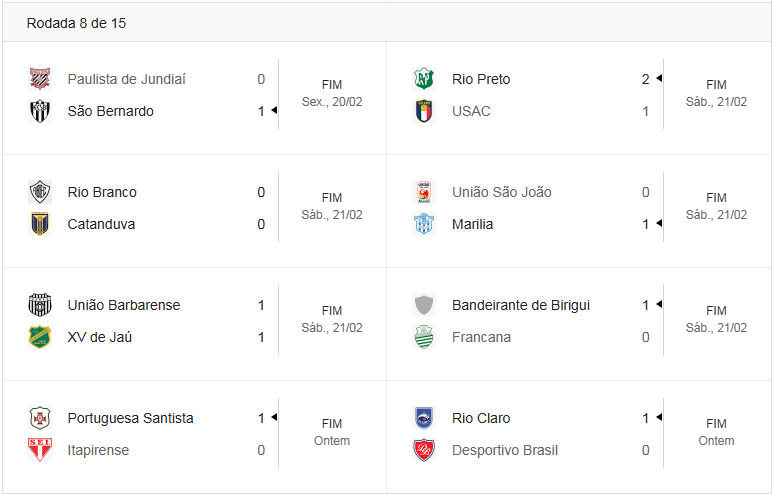Viewport: 772px width, 494px height.
Task: Click the Sex., 20/02 match date
Action: (332, 101)
